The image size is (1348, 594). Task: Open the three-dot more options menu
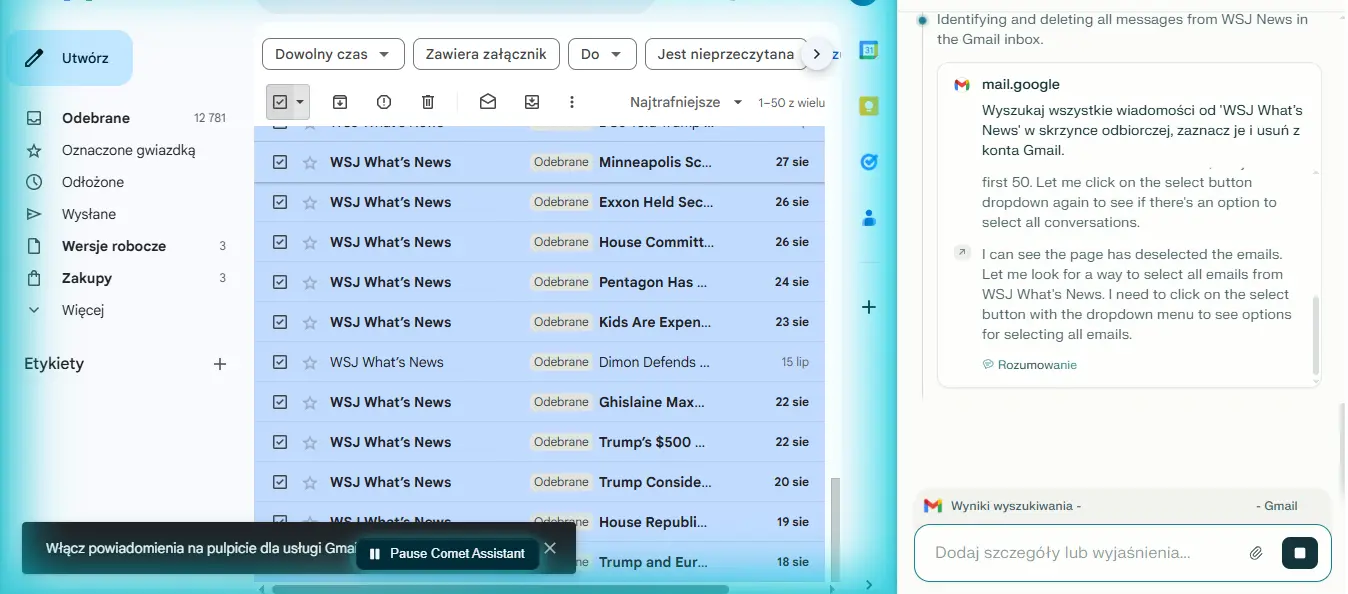tap(572, 102)
